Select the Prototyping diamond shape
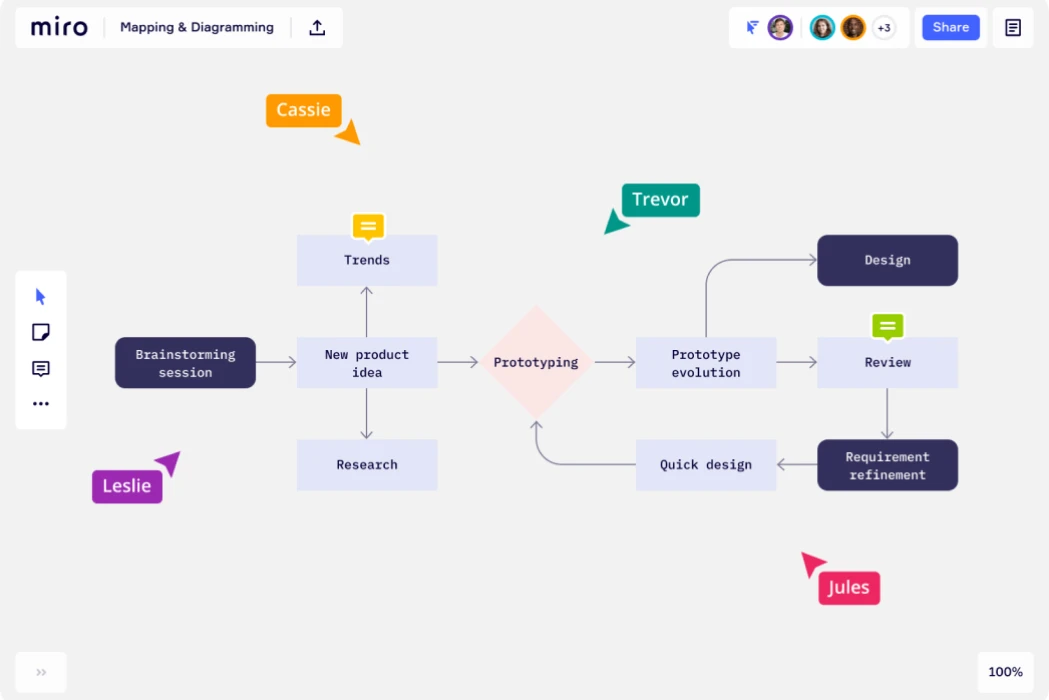Screen dimensions: 1049x700 click(536, 362)
